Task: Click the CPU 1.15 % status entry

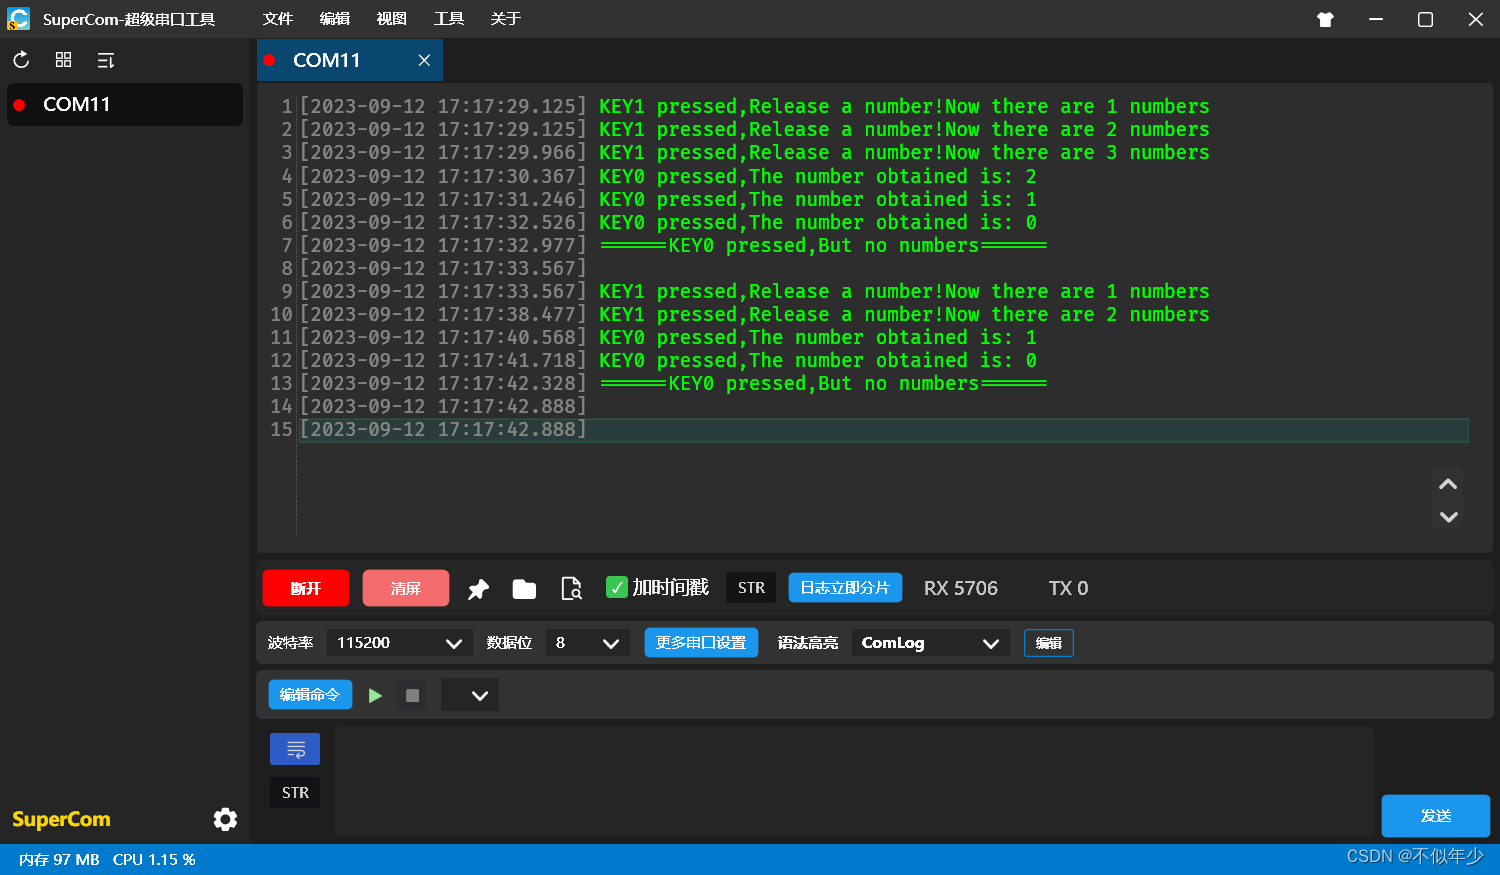Action: click(x=154, y=860)
